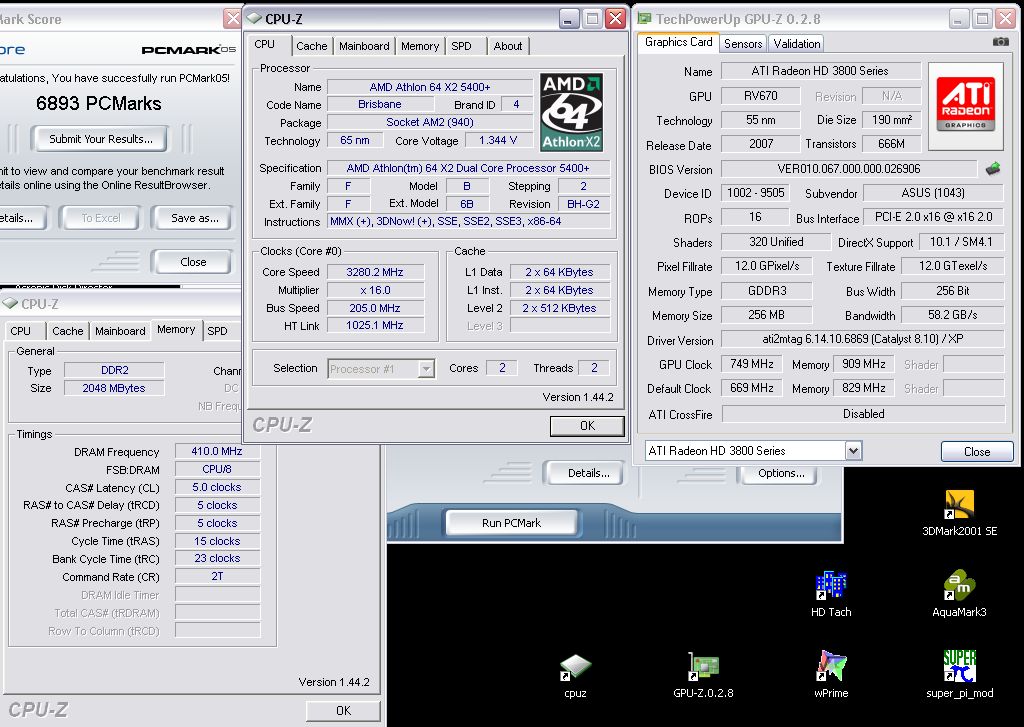This screenshot has height=727, width=1024.
Task: Click the Specification AMD Athlon 64 X2 text
Action: click(x=468, y=168)
